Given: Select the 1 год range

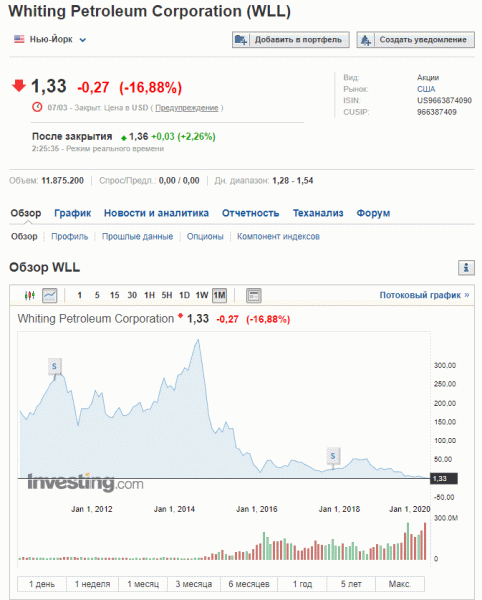Looking at the screenshot, I should tap(302, 584).
